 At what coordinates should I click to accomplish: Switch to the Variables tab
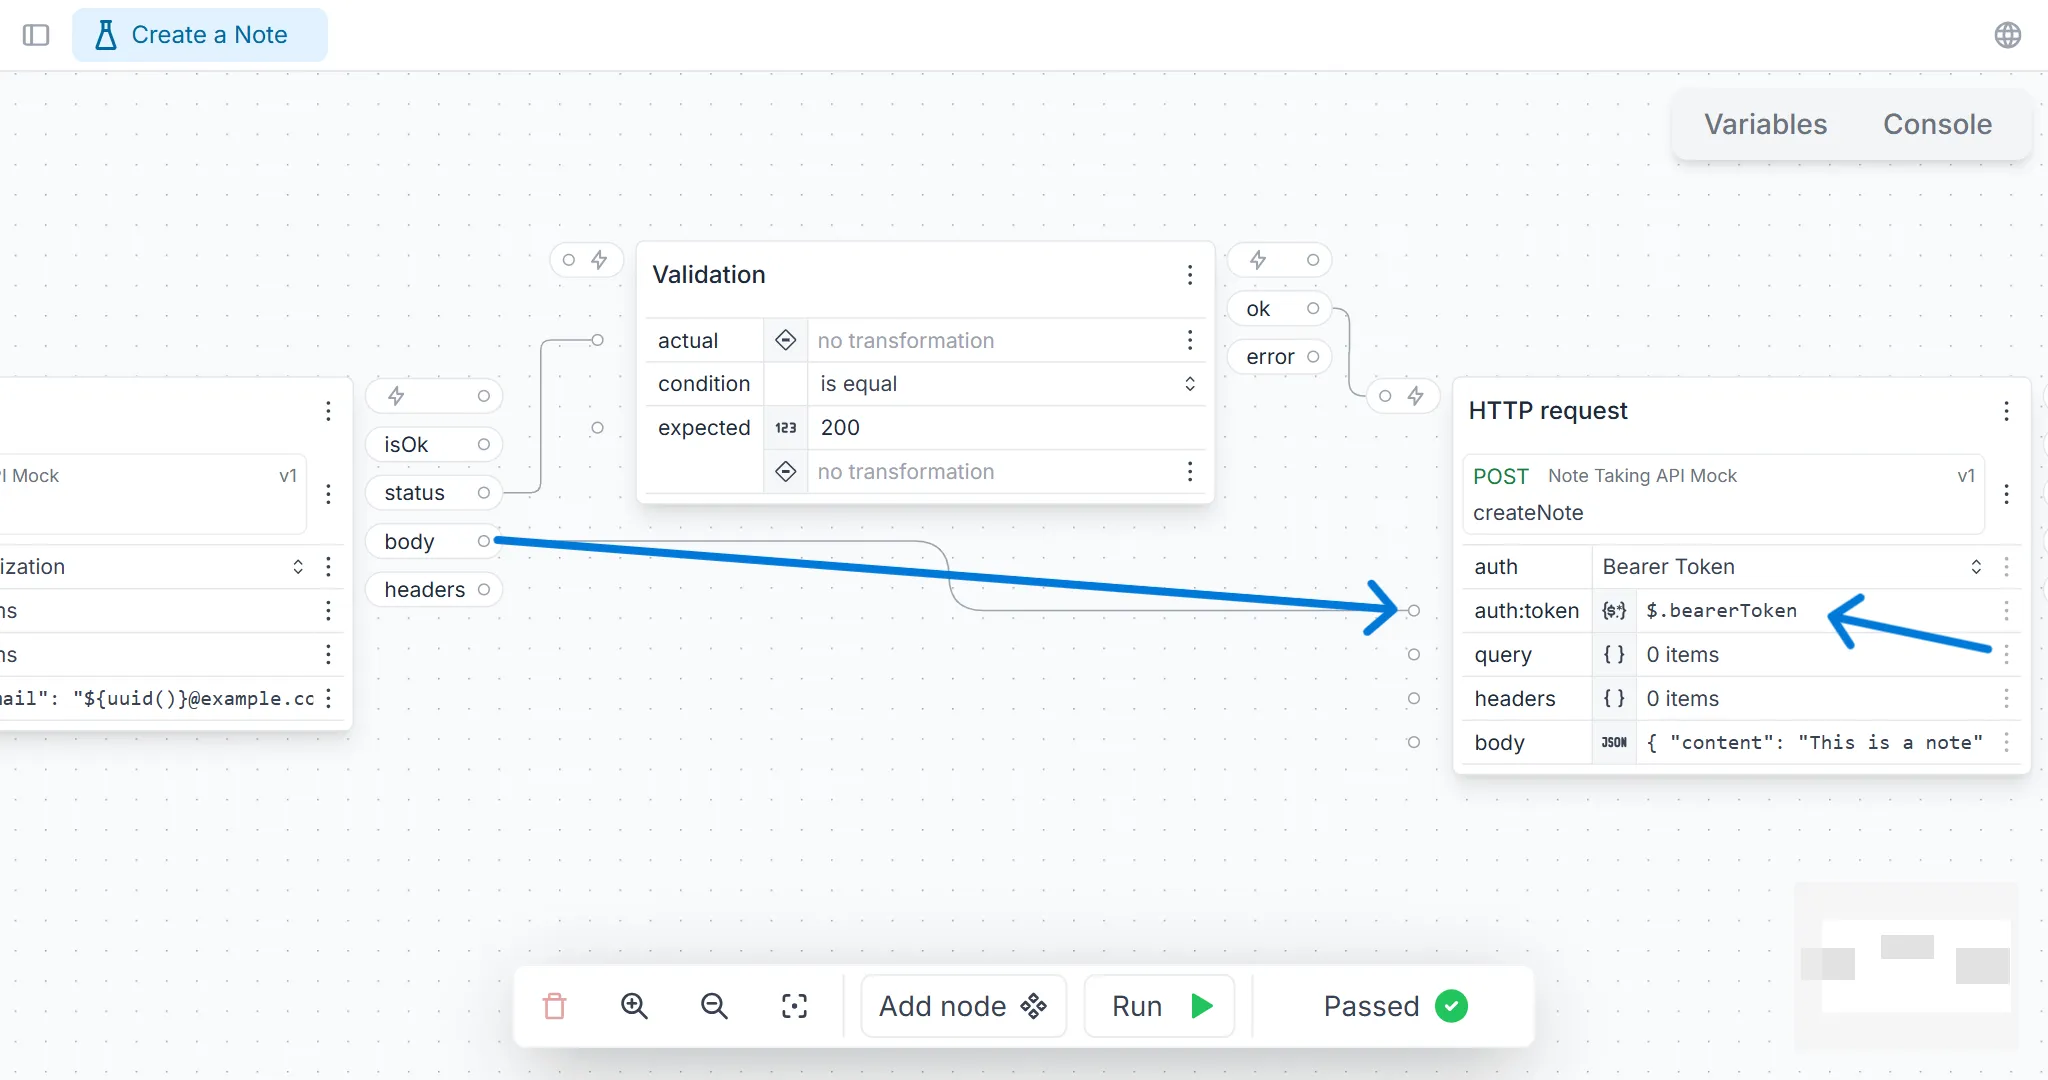tap(1765, 123)
